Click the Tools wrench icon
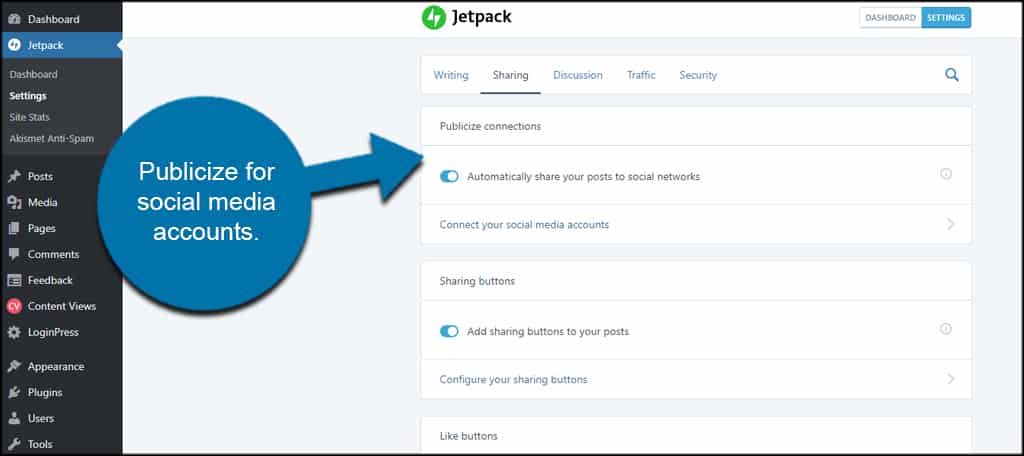 (x=14, y=444)
